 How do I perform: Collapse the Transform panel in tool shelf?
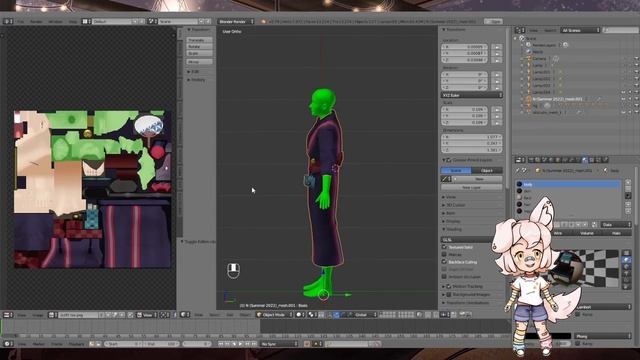[x=198, y=30]
